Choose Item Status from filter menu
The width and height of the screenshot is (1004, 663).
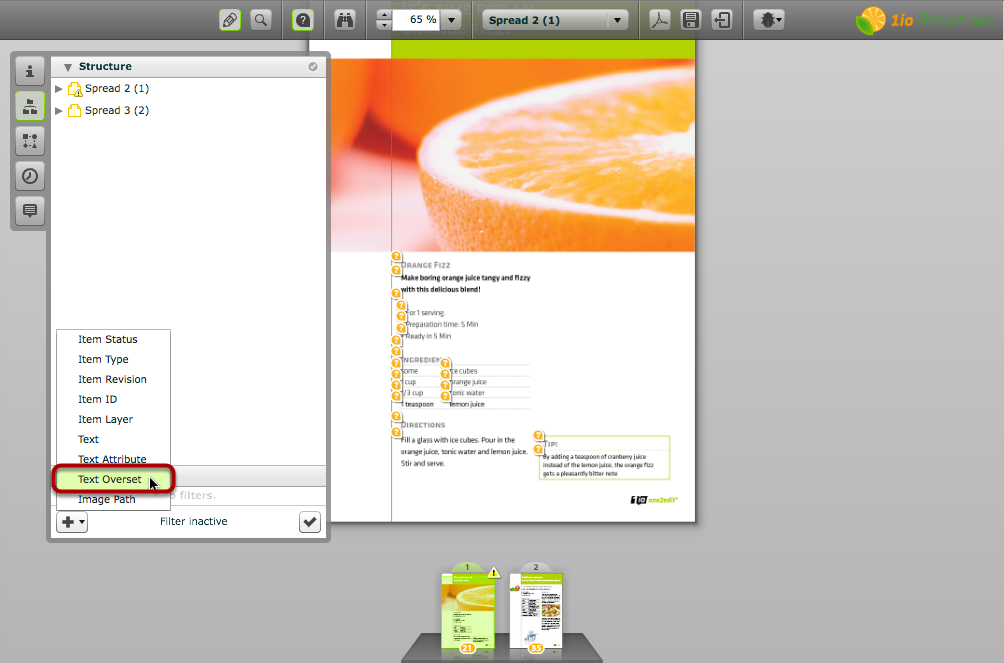(x=108, y=340)
